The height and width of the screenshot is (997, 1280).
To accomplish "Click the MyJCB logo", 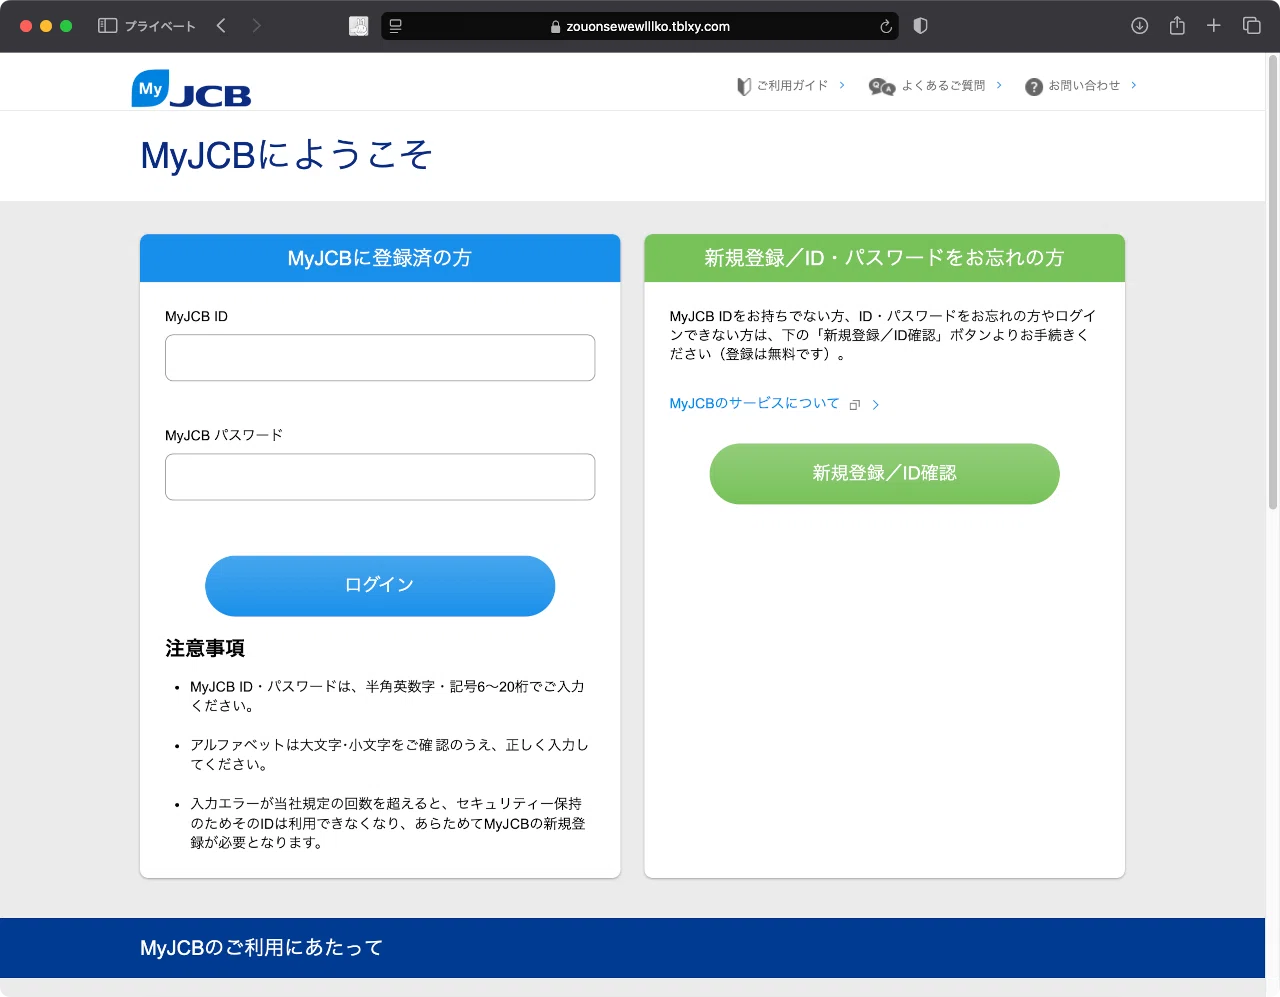I will [191, 89].
